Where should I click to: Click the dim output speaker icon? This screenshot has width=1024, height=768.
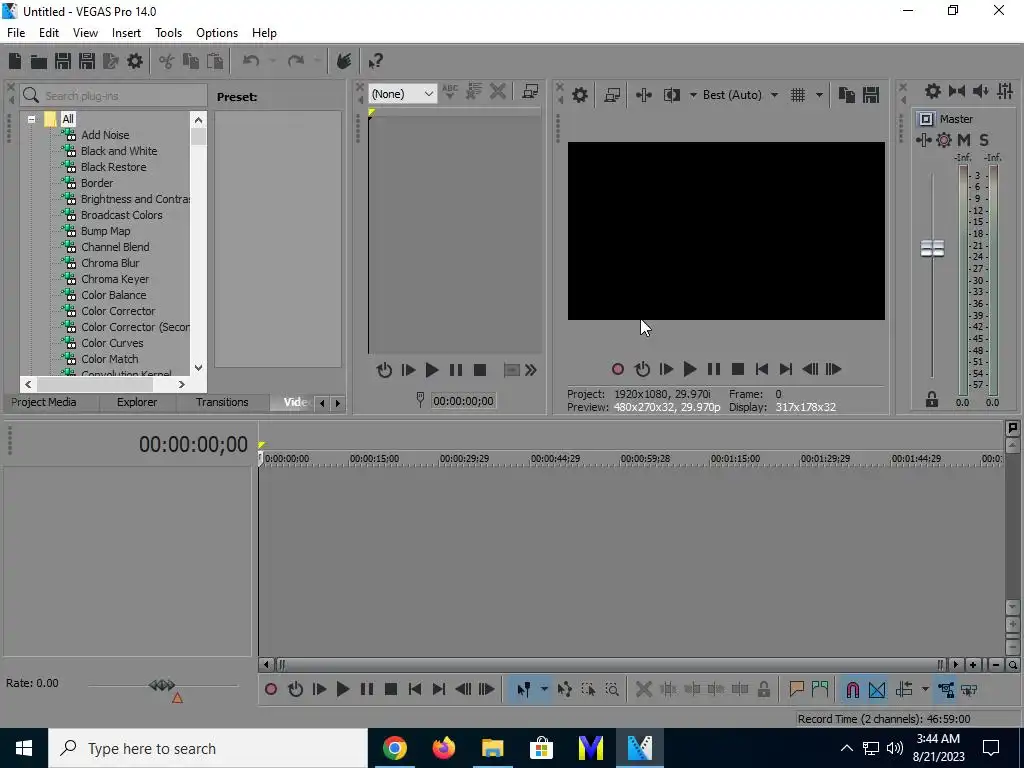980,91
